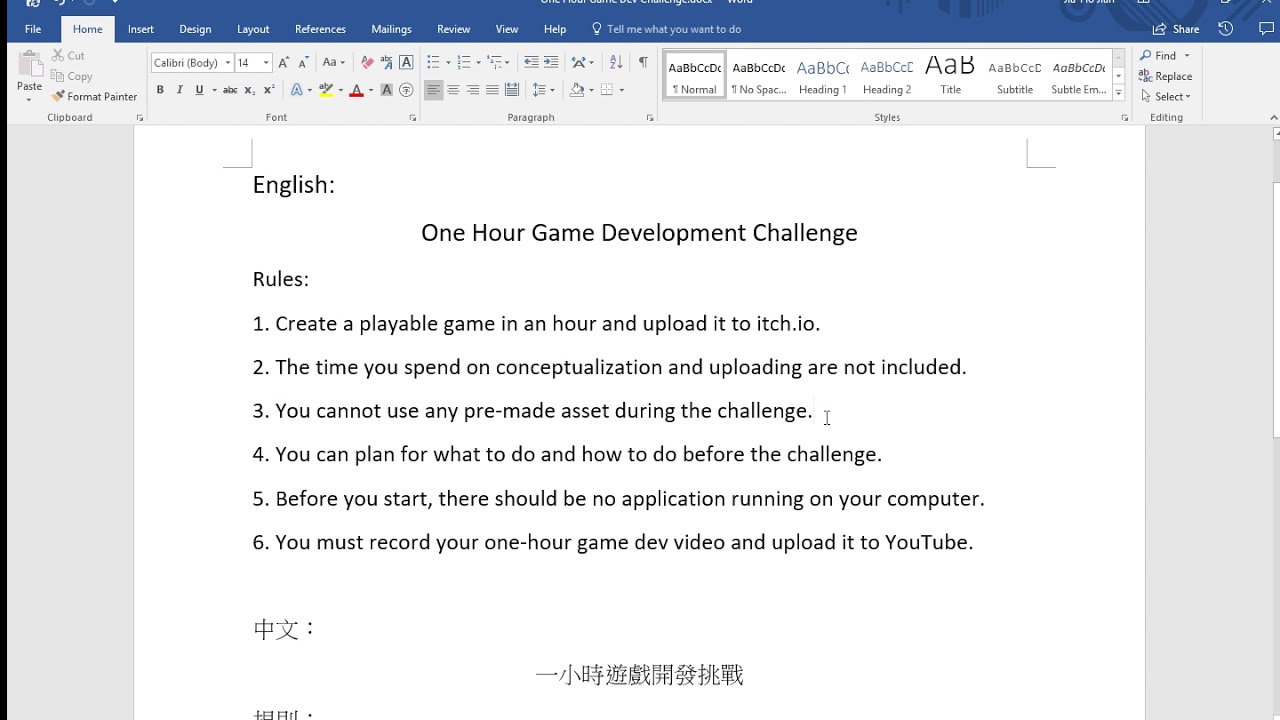Screen dimensions: 1280x720
Task: Click the Replace tool
Action: tap(1166, 76)
